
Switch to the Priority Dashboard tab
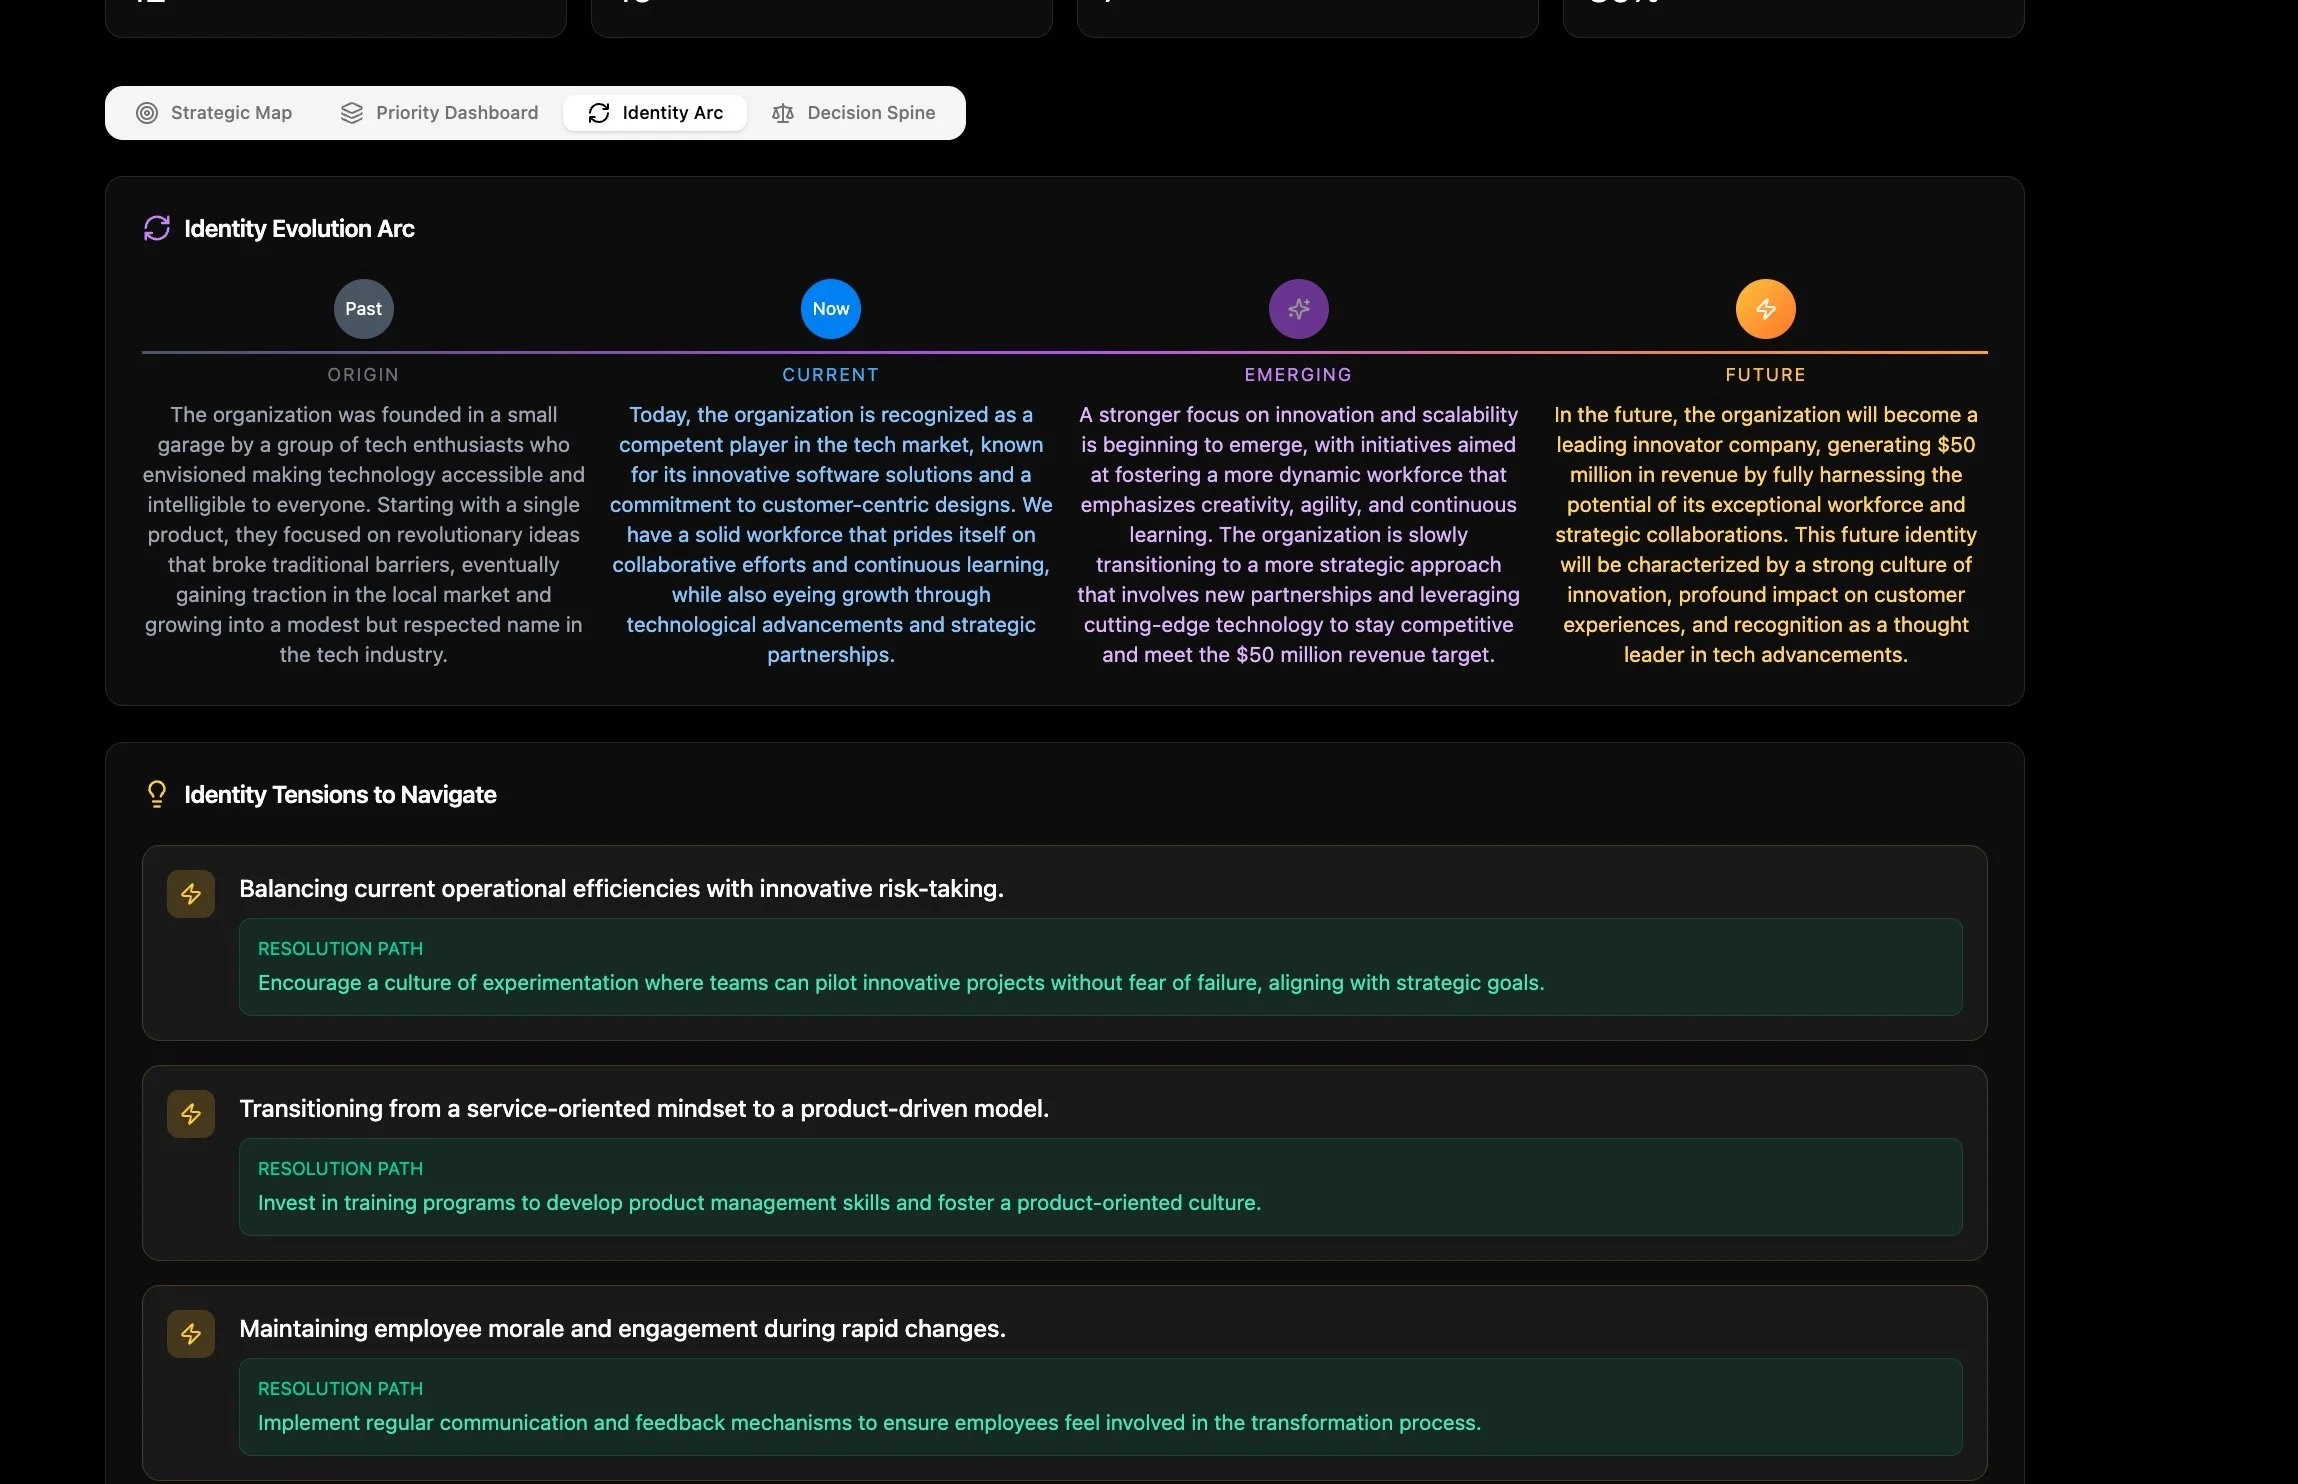click(x=439, y=113)
